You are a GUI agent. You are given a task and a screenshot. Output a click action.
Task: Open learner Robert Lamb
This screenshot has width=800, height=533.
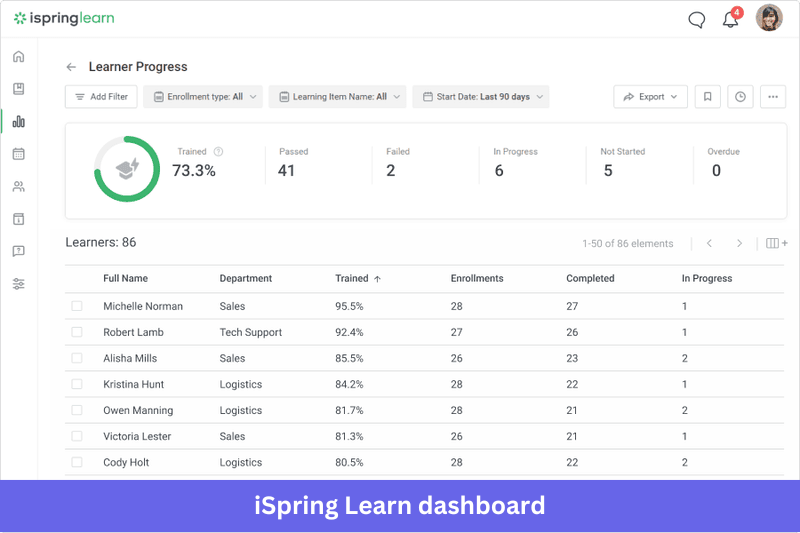pyautogui.click(x=133, y=332)
